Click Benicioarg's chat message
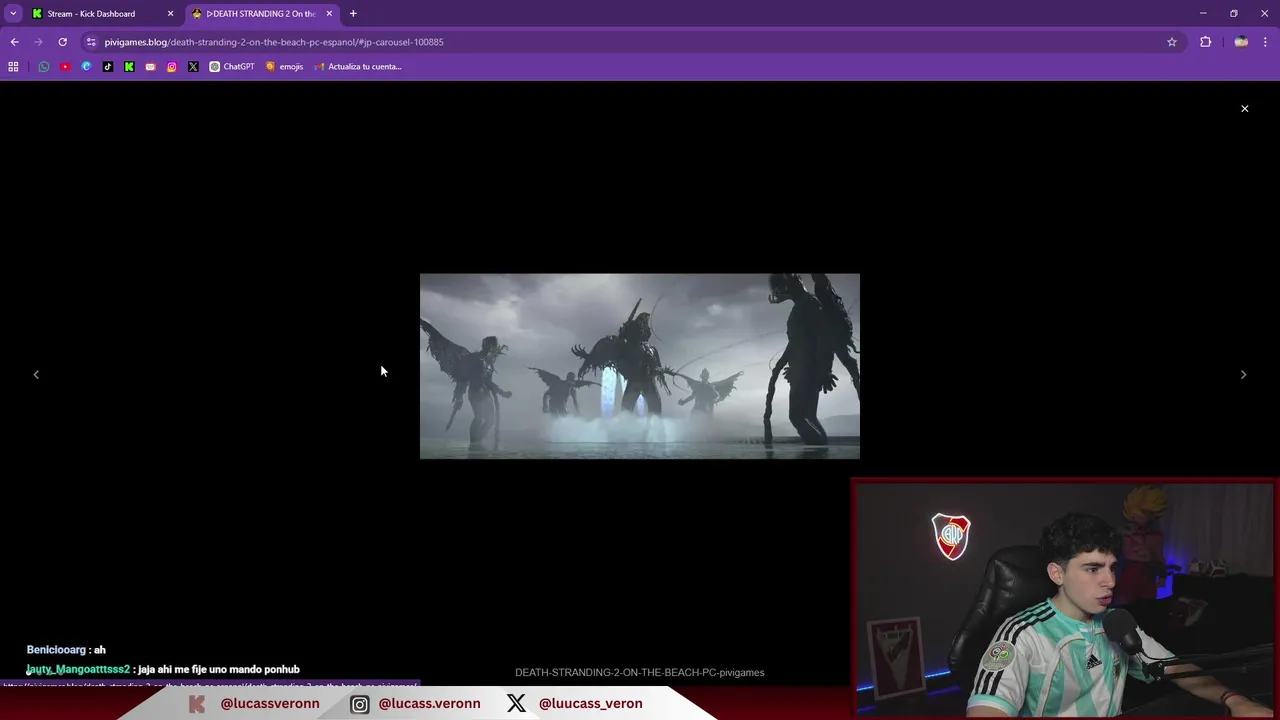 66,650
